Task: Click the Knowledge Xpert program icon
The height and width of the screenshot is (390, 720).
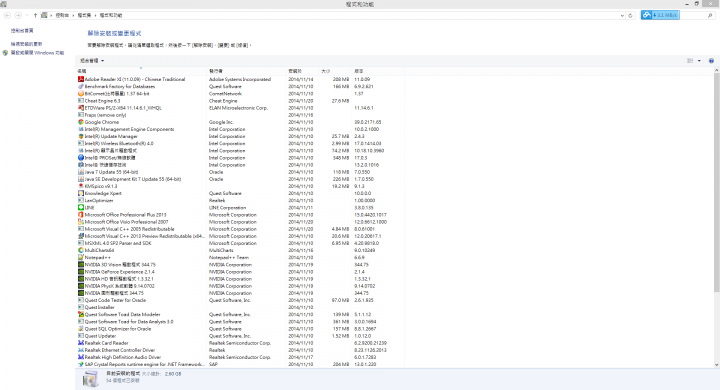Action: pos(81,193)
